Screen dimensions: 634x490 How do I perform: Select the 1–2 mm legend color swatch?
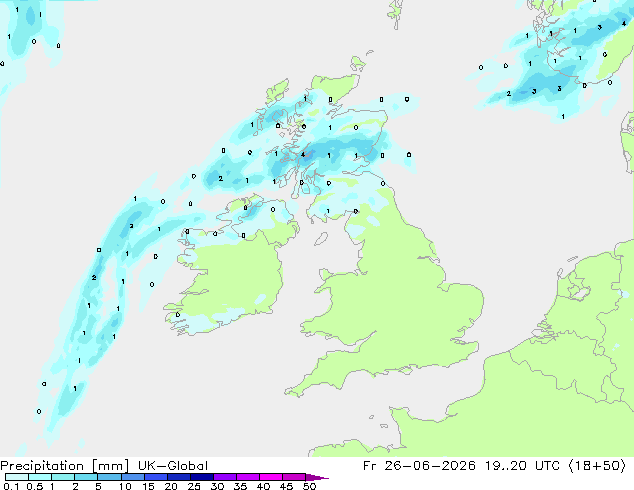63,477
